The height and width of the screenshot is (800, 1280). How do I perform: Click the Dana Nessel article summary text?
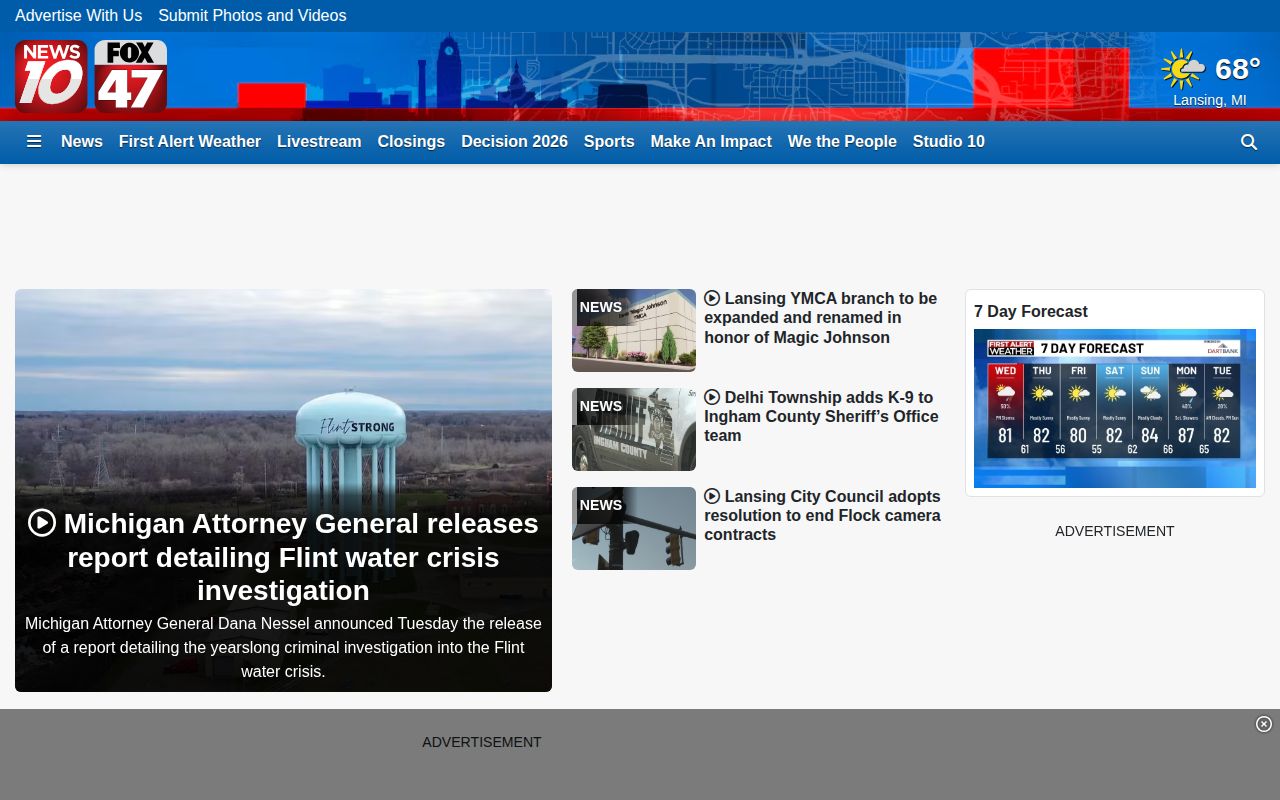point(283,647)
